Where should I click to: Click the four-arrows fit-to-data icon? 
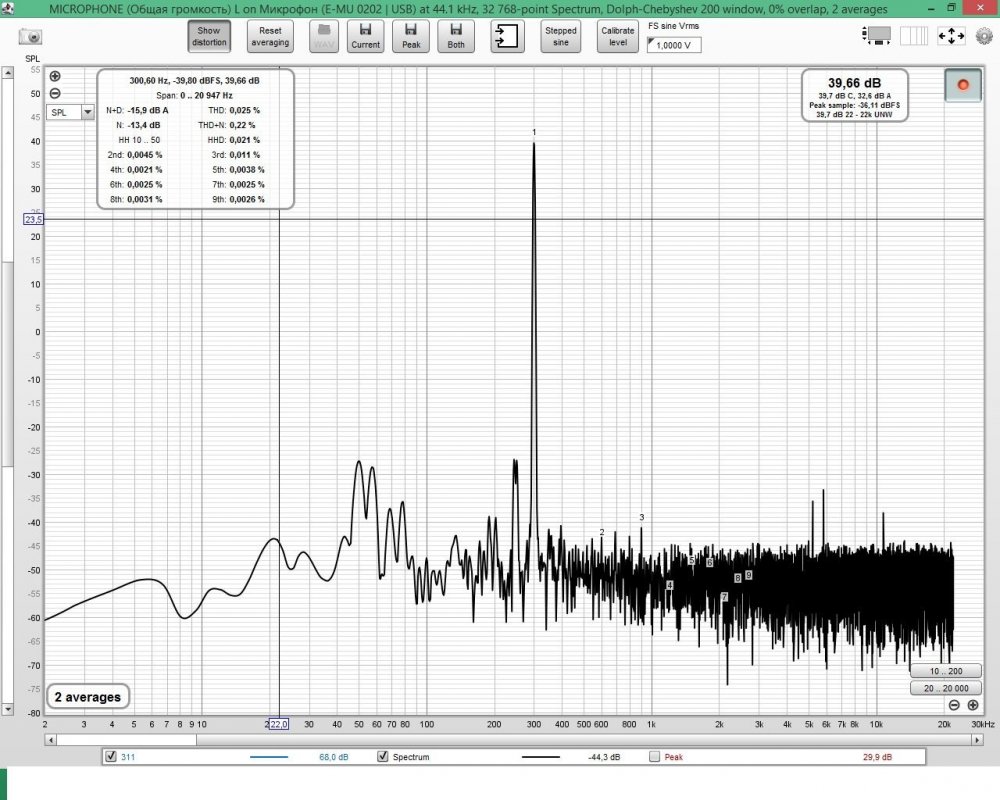[951, 36]
